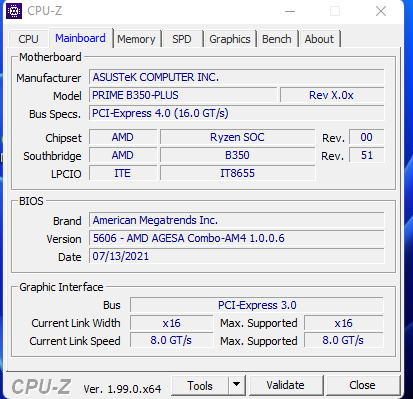Open the About tab

[x=319, y=39]
